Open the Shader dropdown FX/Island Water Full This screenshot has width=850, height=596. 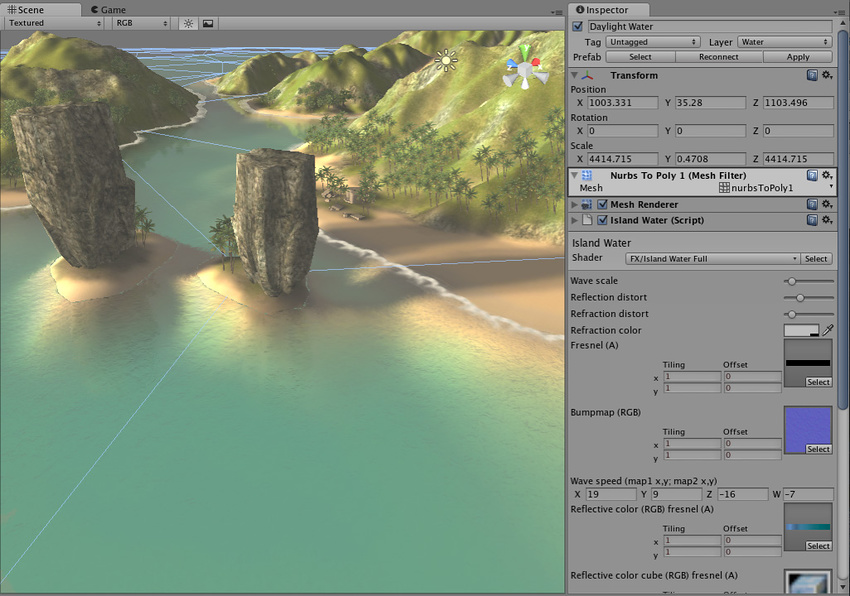(711, 259)
